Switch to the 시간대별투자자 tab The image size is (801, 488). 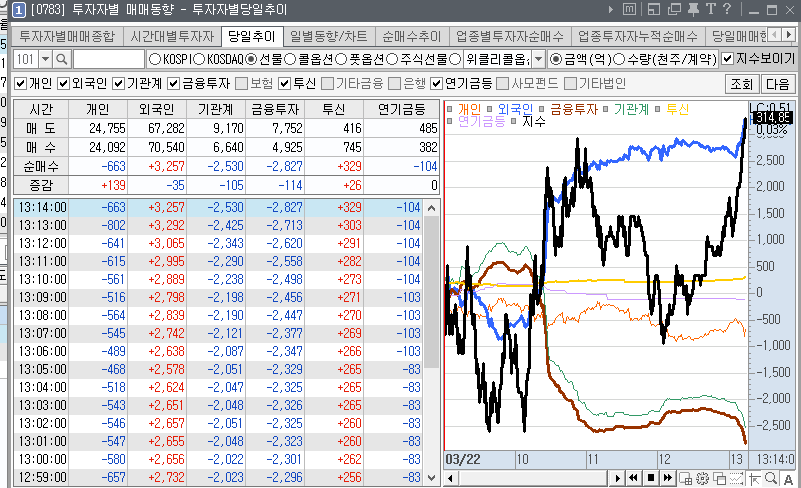(x=172, y=36)
